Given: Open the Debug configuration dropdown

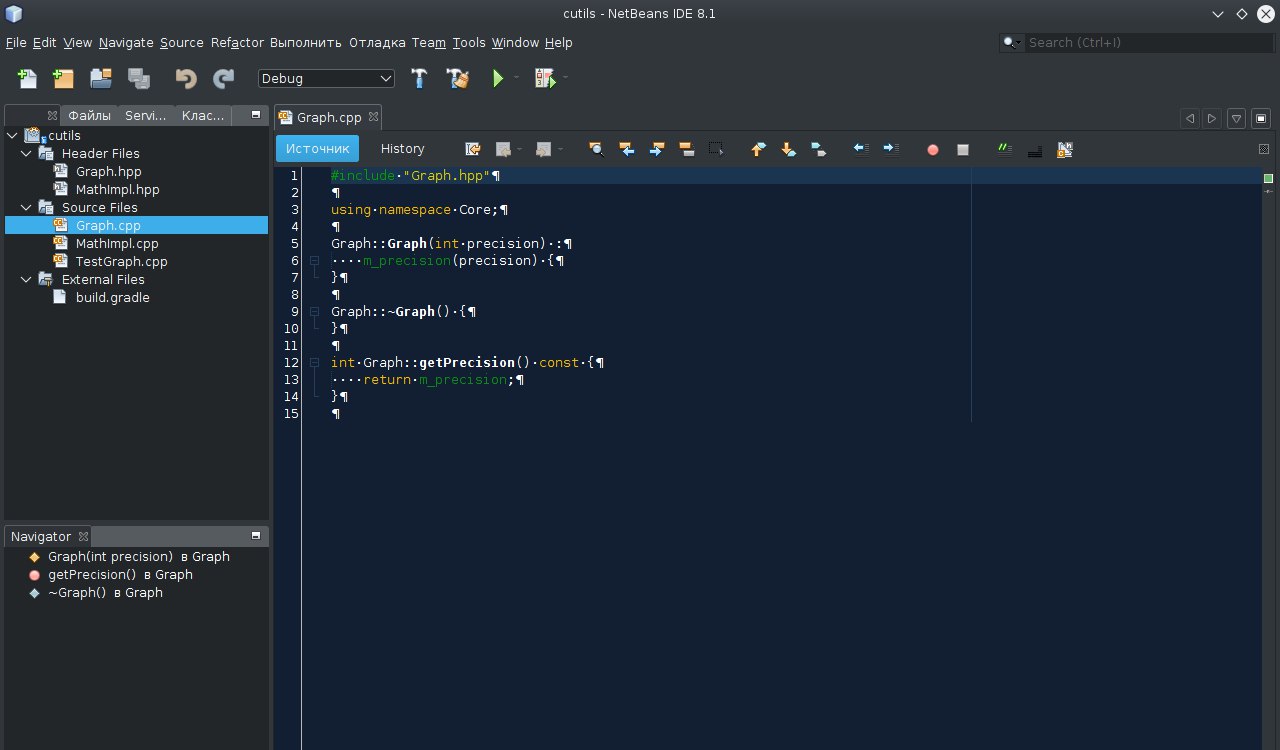Looking at the screenshot, I should click(327, 79).
